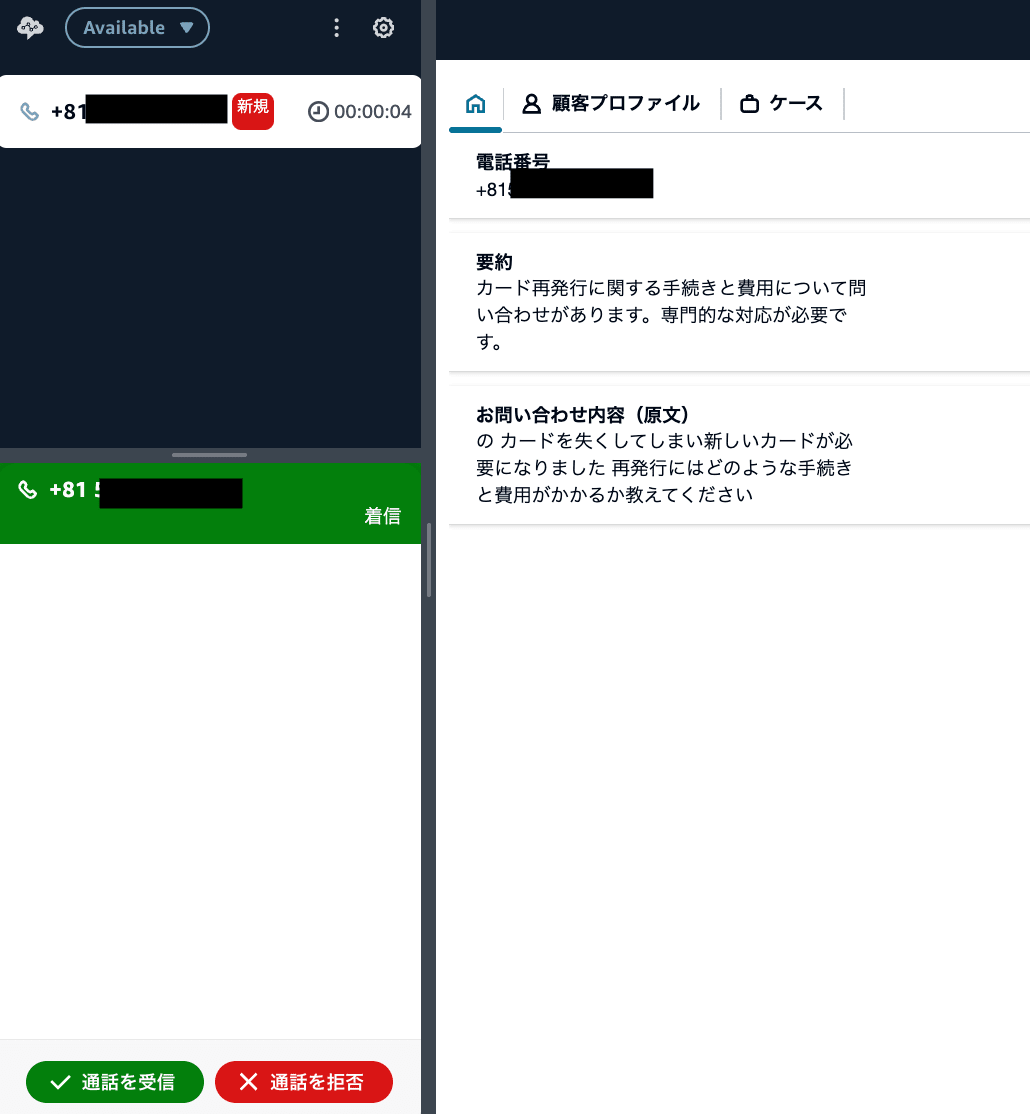
Task: Click the briefcase icon on ケース tab
Action: coord(749,104)
